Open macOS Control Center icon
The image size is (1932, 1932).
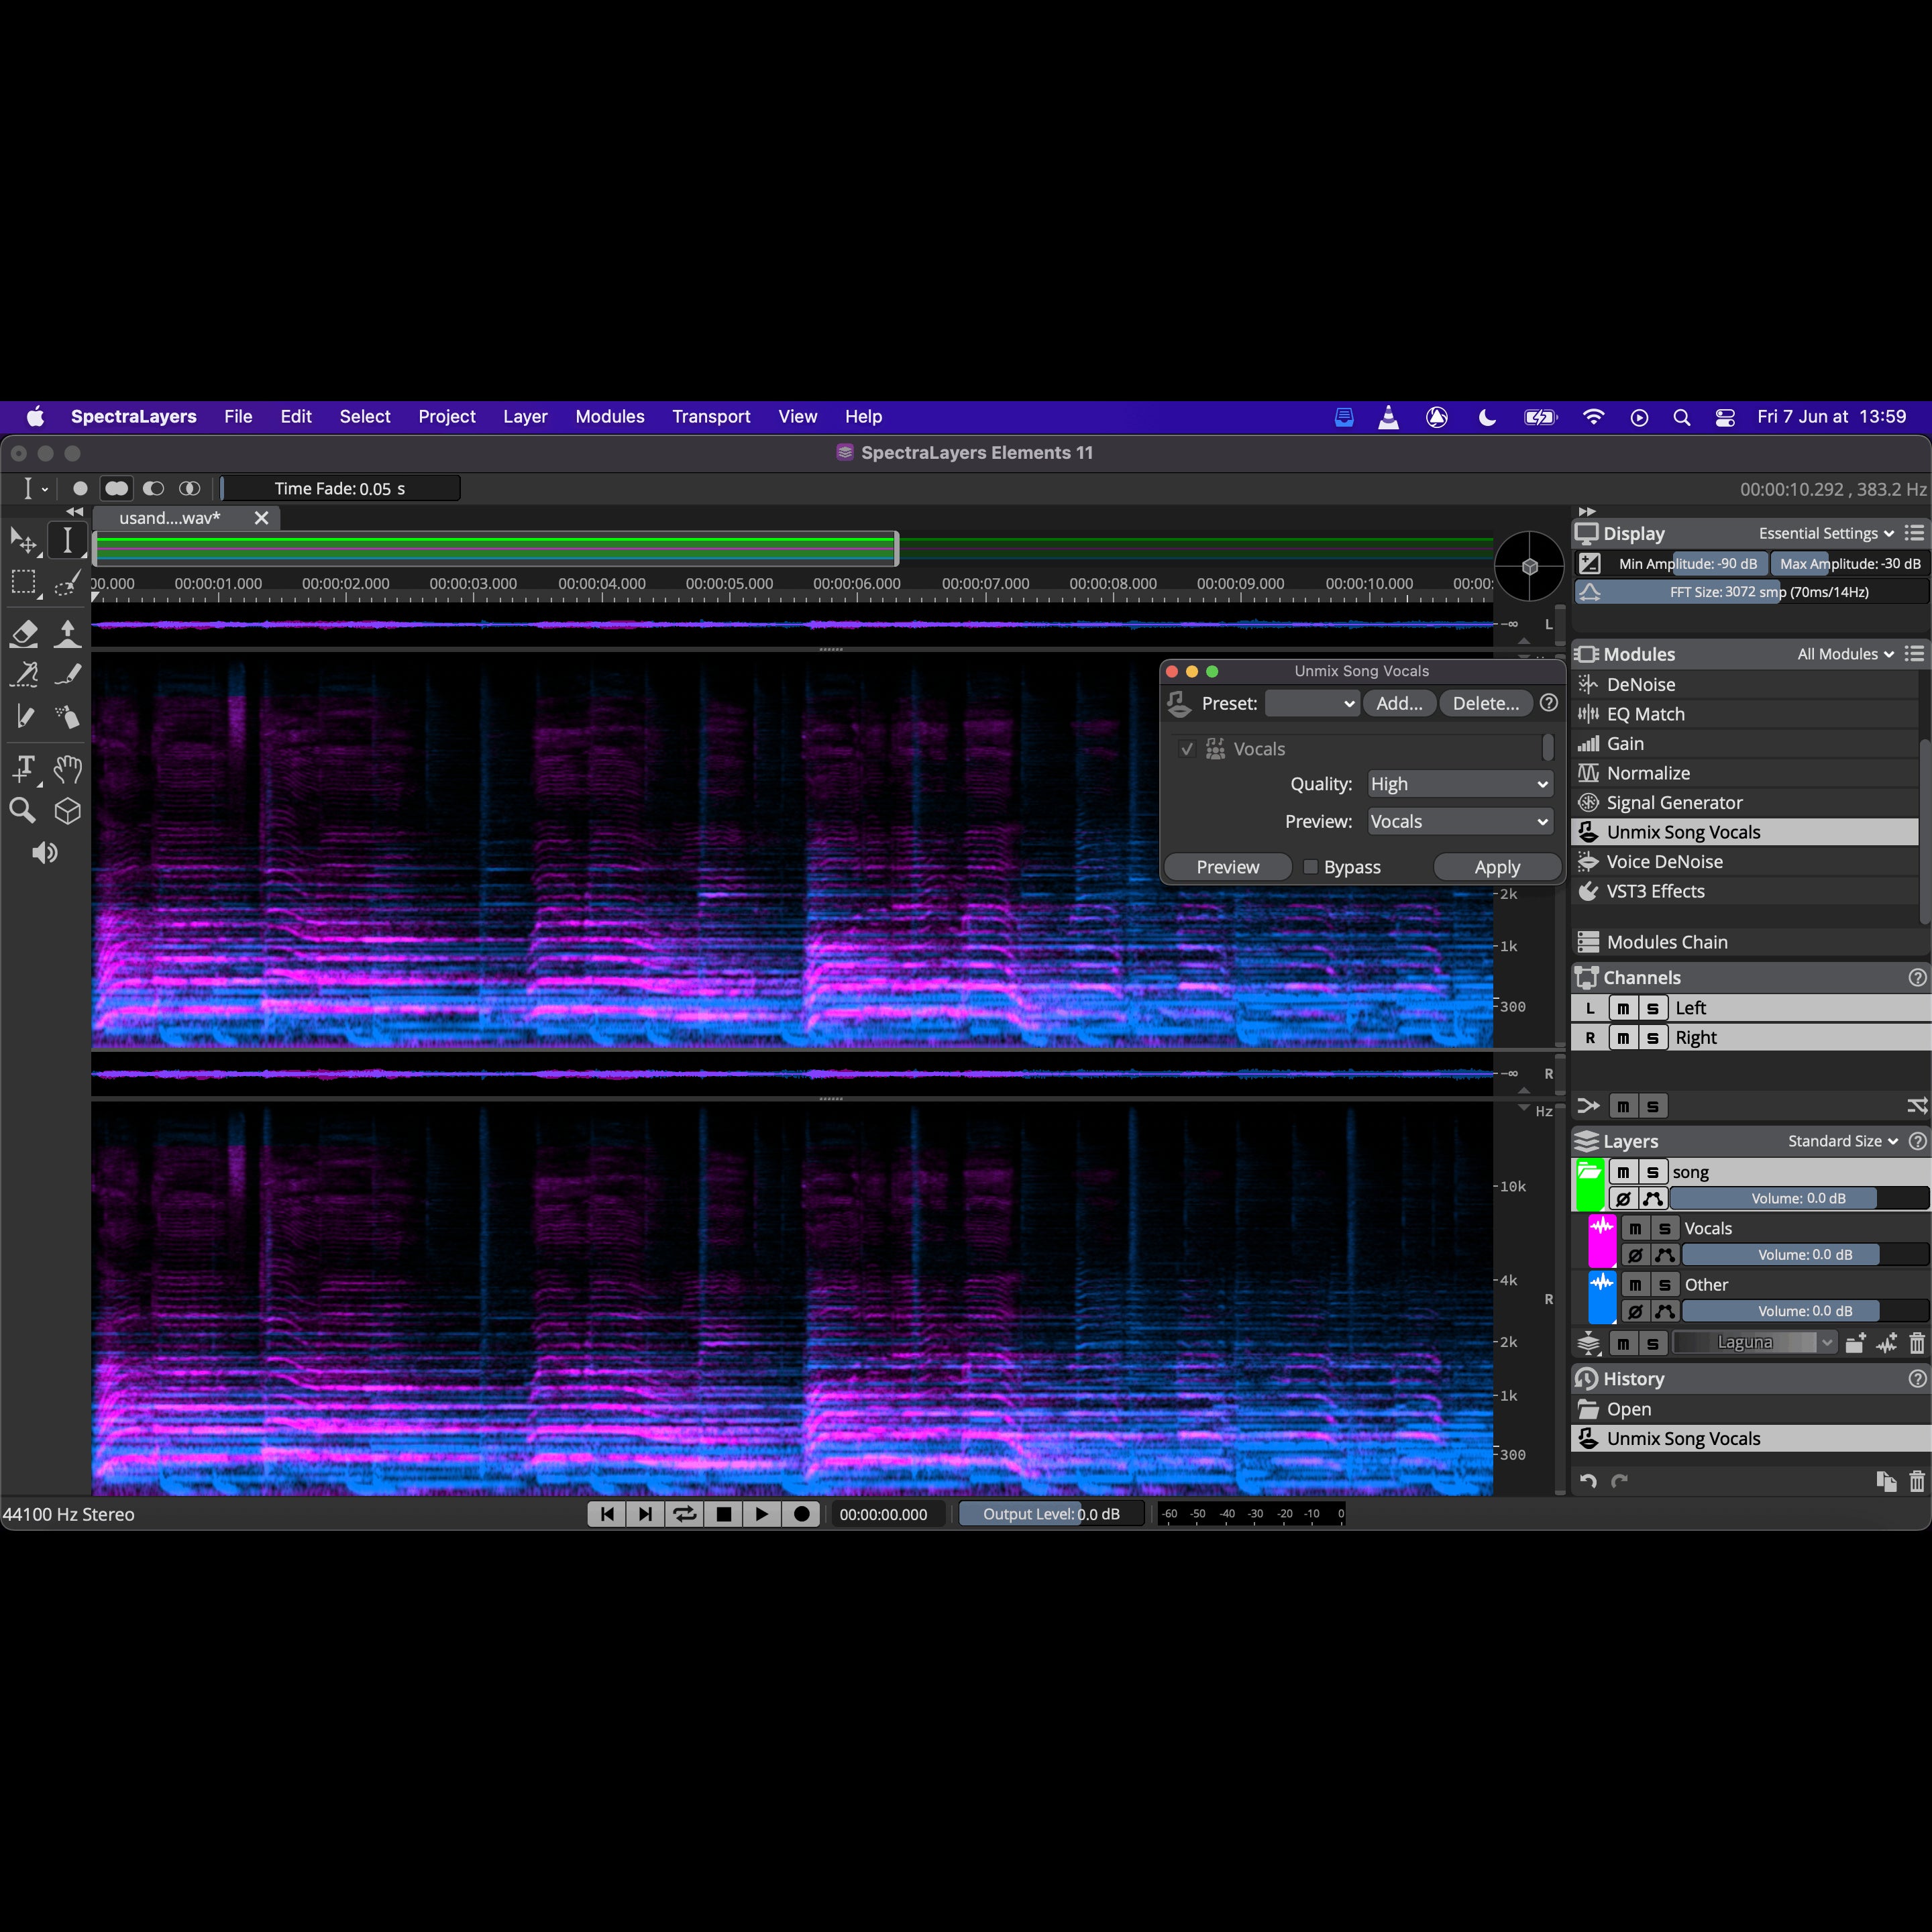click(1725, 417)
